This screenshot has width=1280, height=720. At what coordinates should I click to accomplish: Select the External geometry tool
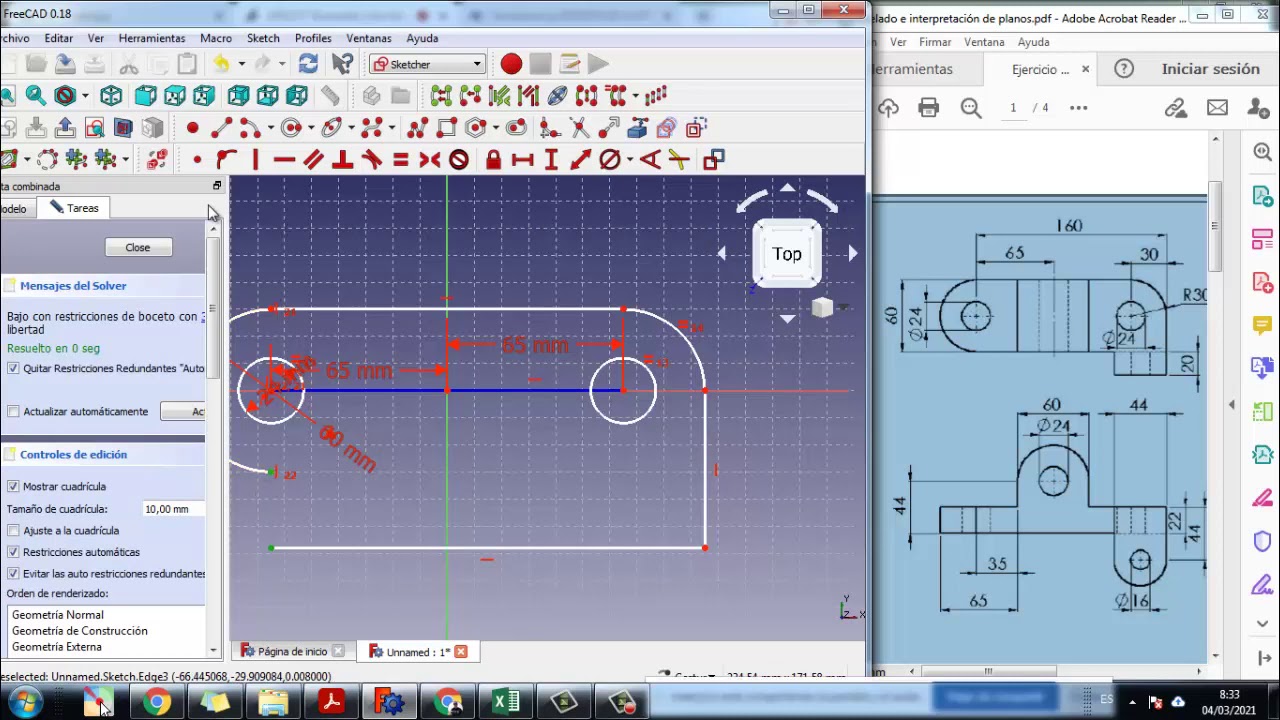[637, 128]
